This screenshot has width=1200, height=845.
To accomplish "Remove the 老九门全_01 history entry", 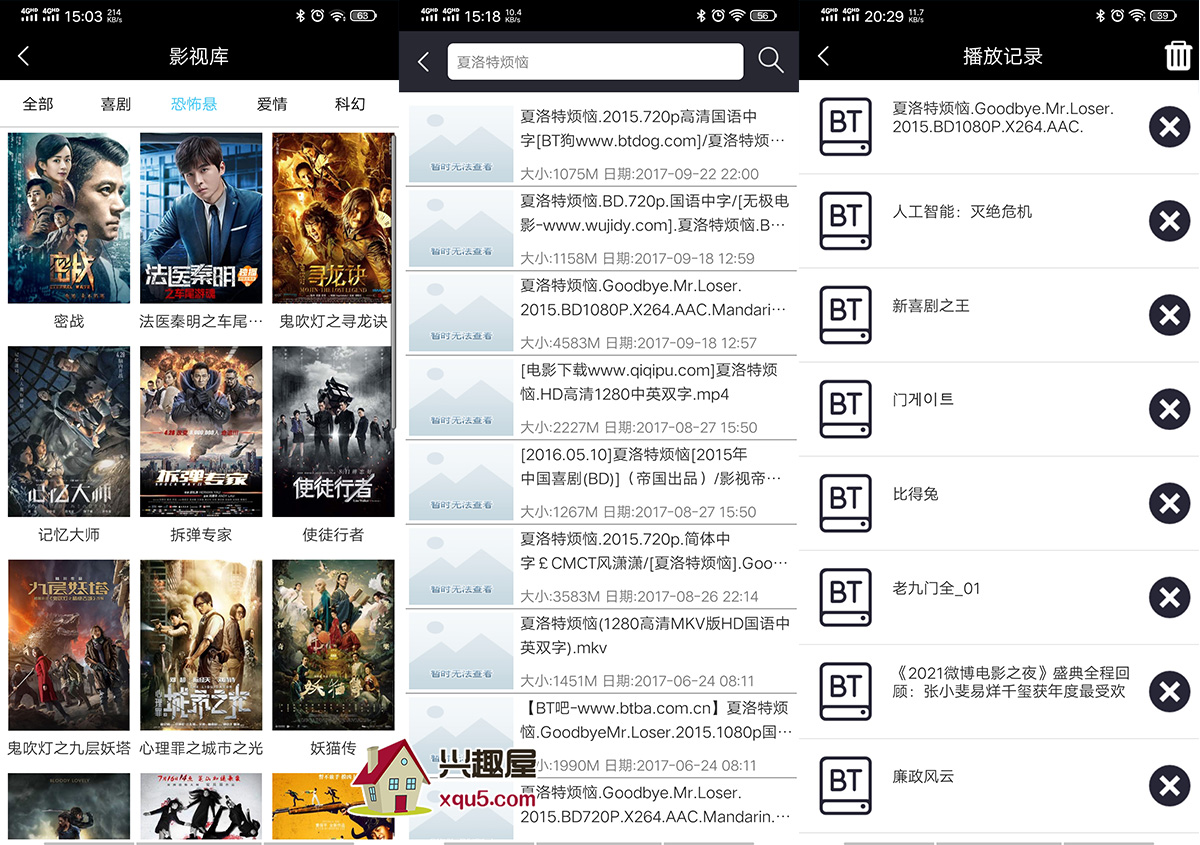I will click(x=1169, y=597).
